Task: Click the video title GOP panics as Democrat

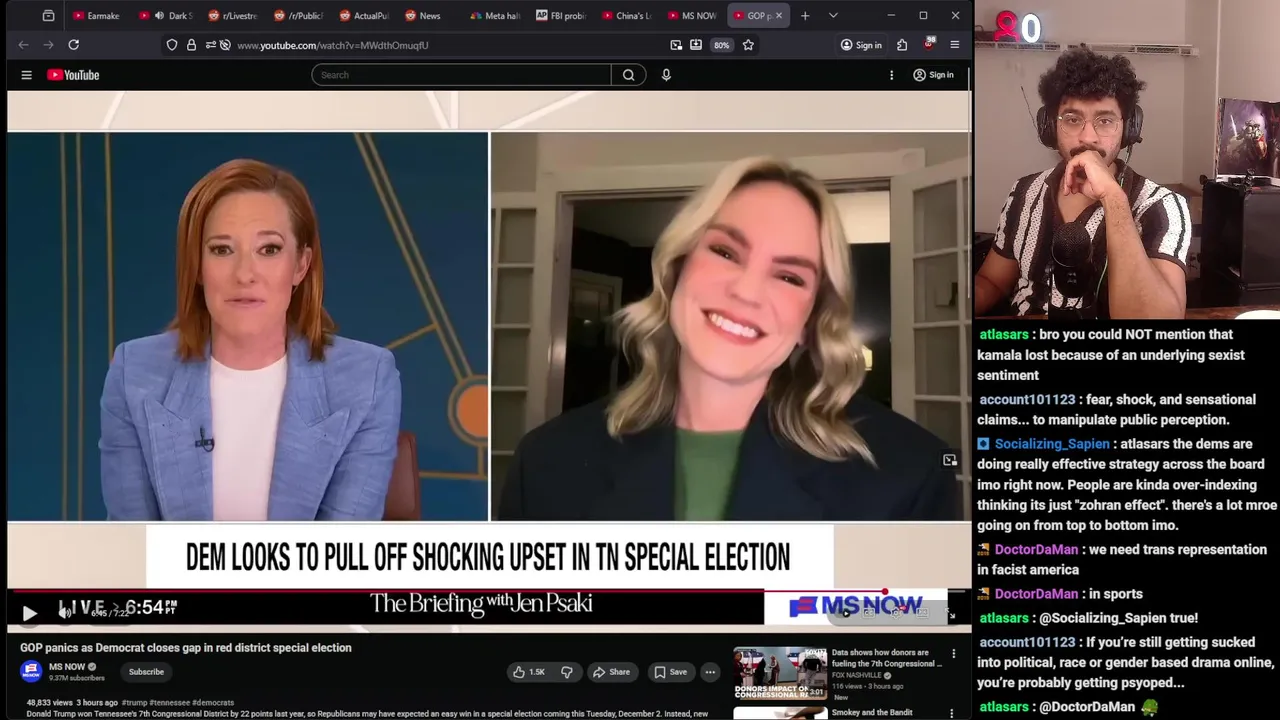Action: (186, 648)
